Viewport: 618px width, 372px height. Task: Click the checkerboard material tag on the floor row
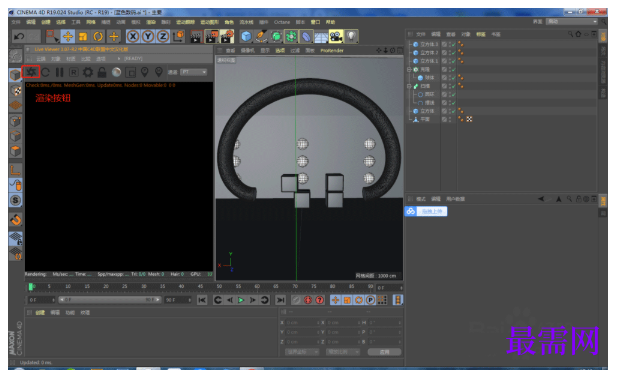[x=469, y=119]
